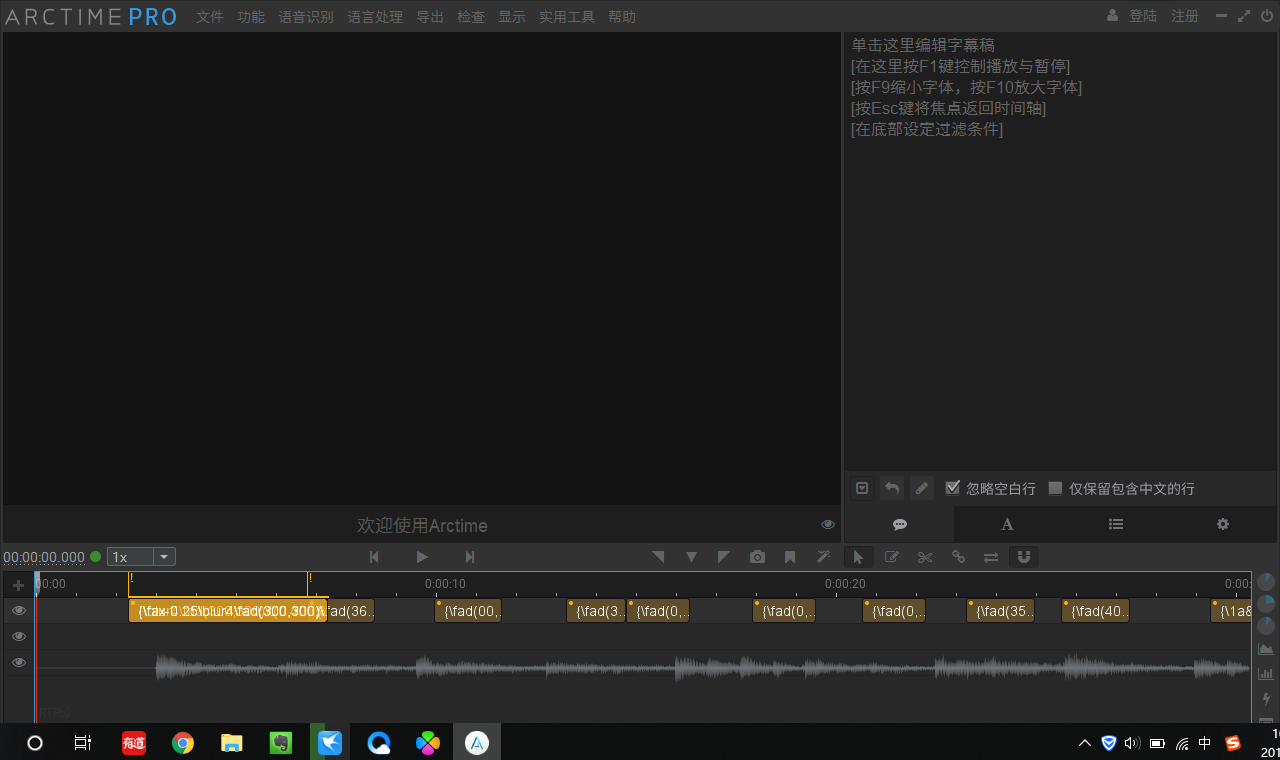Open the 文件 menu
Screen dimensions: 1280x760
(210, 17)
